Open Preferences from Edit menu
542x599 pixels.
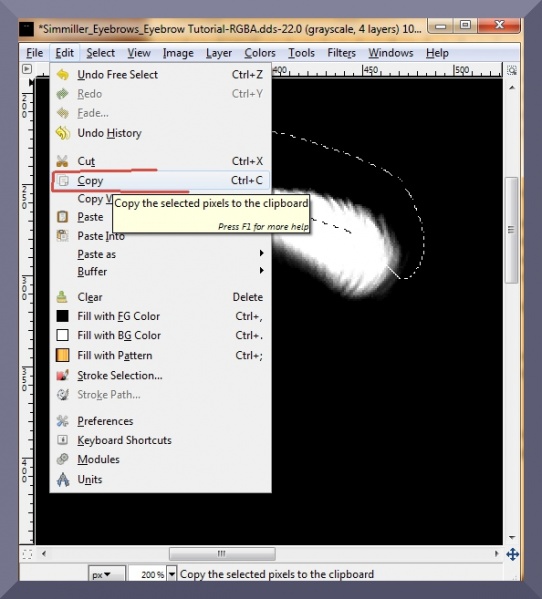coord(160,421)
